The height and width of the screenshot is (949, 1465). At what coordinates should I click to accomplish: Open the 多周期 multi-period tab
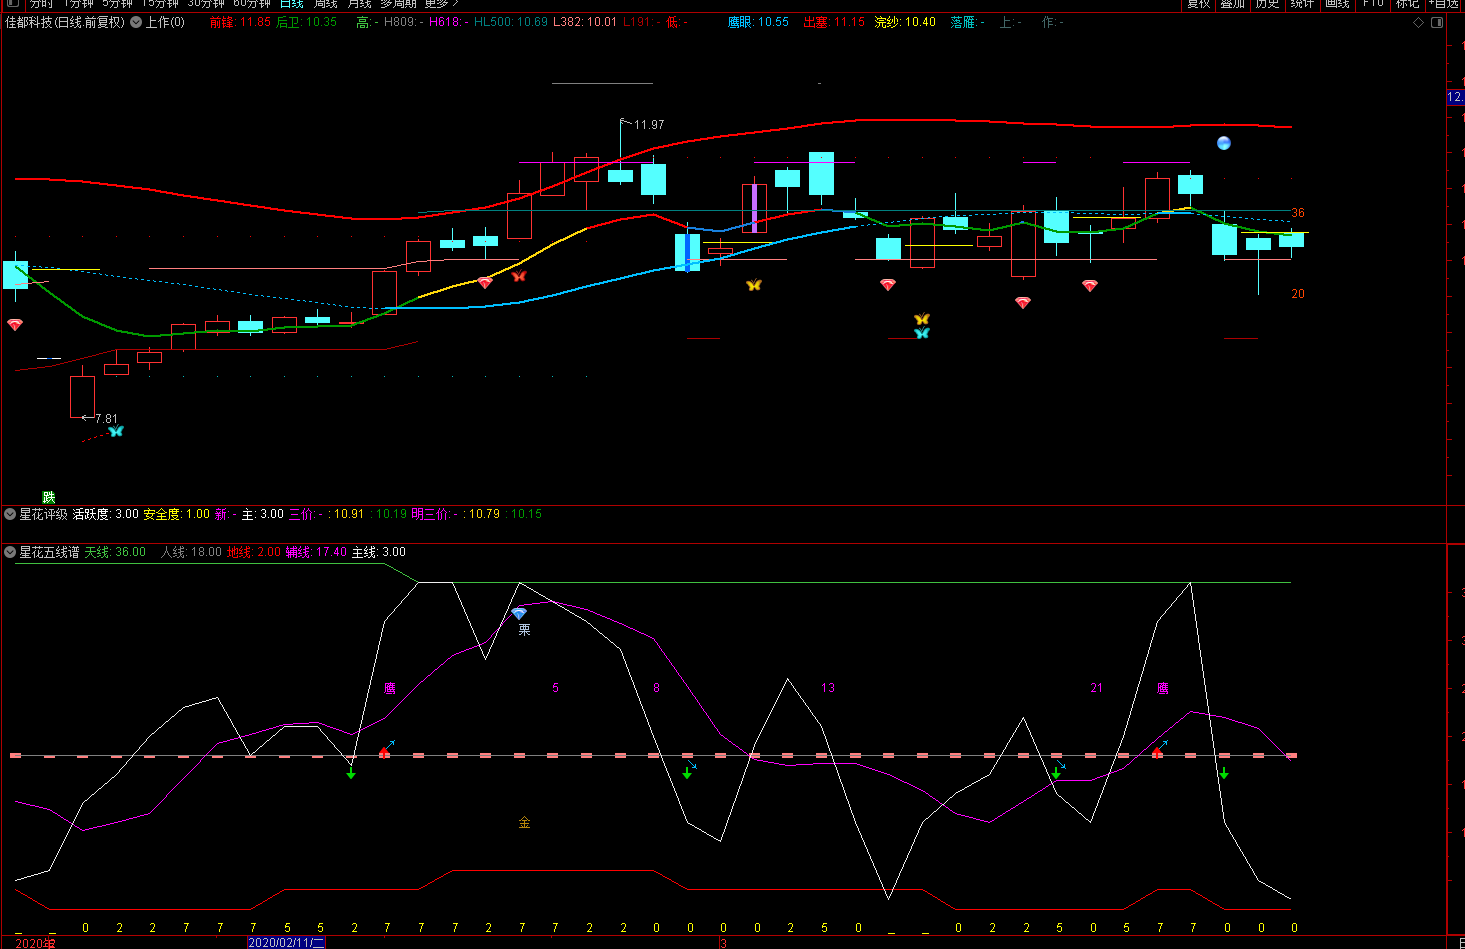click(x=398, y=4)
